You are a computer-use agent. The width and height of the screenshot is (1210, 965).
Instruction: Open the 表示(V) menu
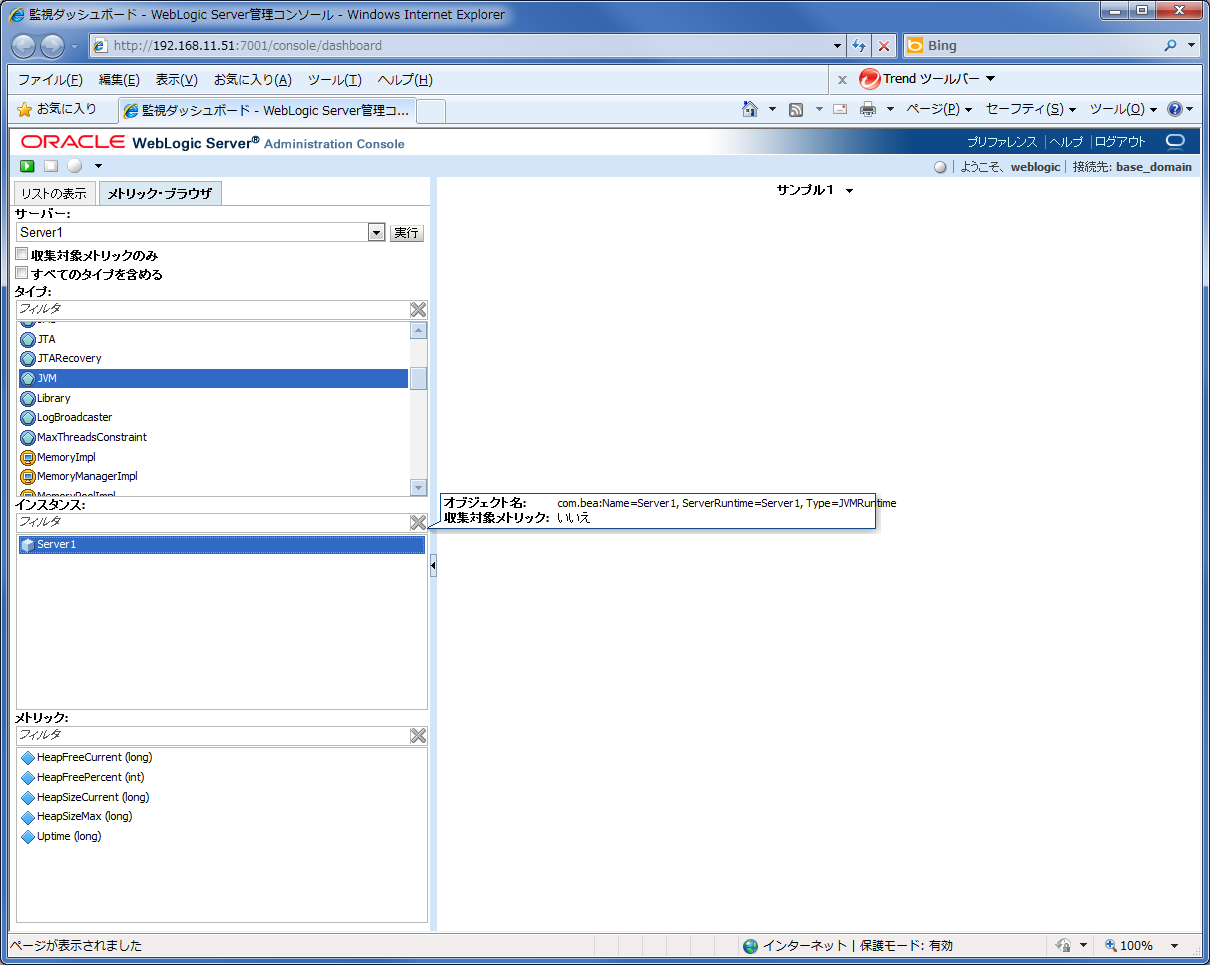(176, 80)
